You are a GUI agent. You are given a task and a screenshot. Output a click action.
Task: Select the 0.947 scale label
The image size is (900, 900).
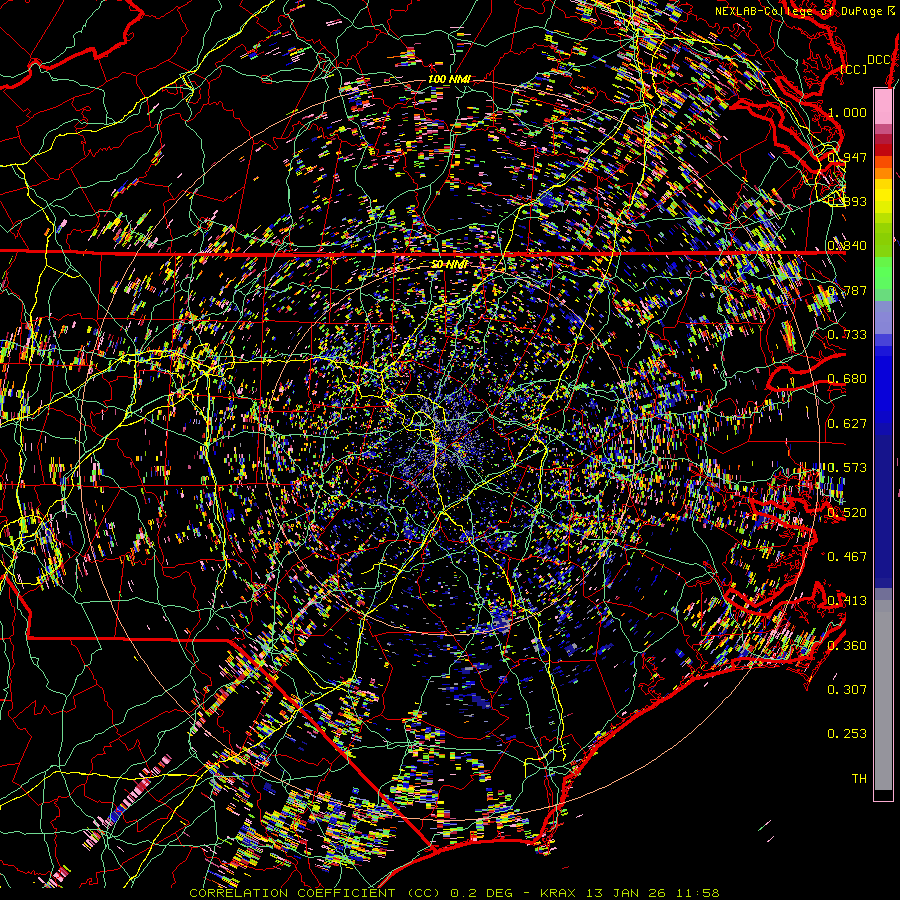(x=847, y=157)
